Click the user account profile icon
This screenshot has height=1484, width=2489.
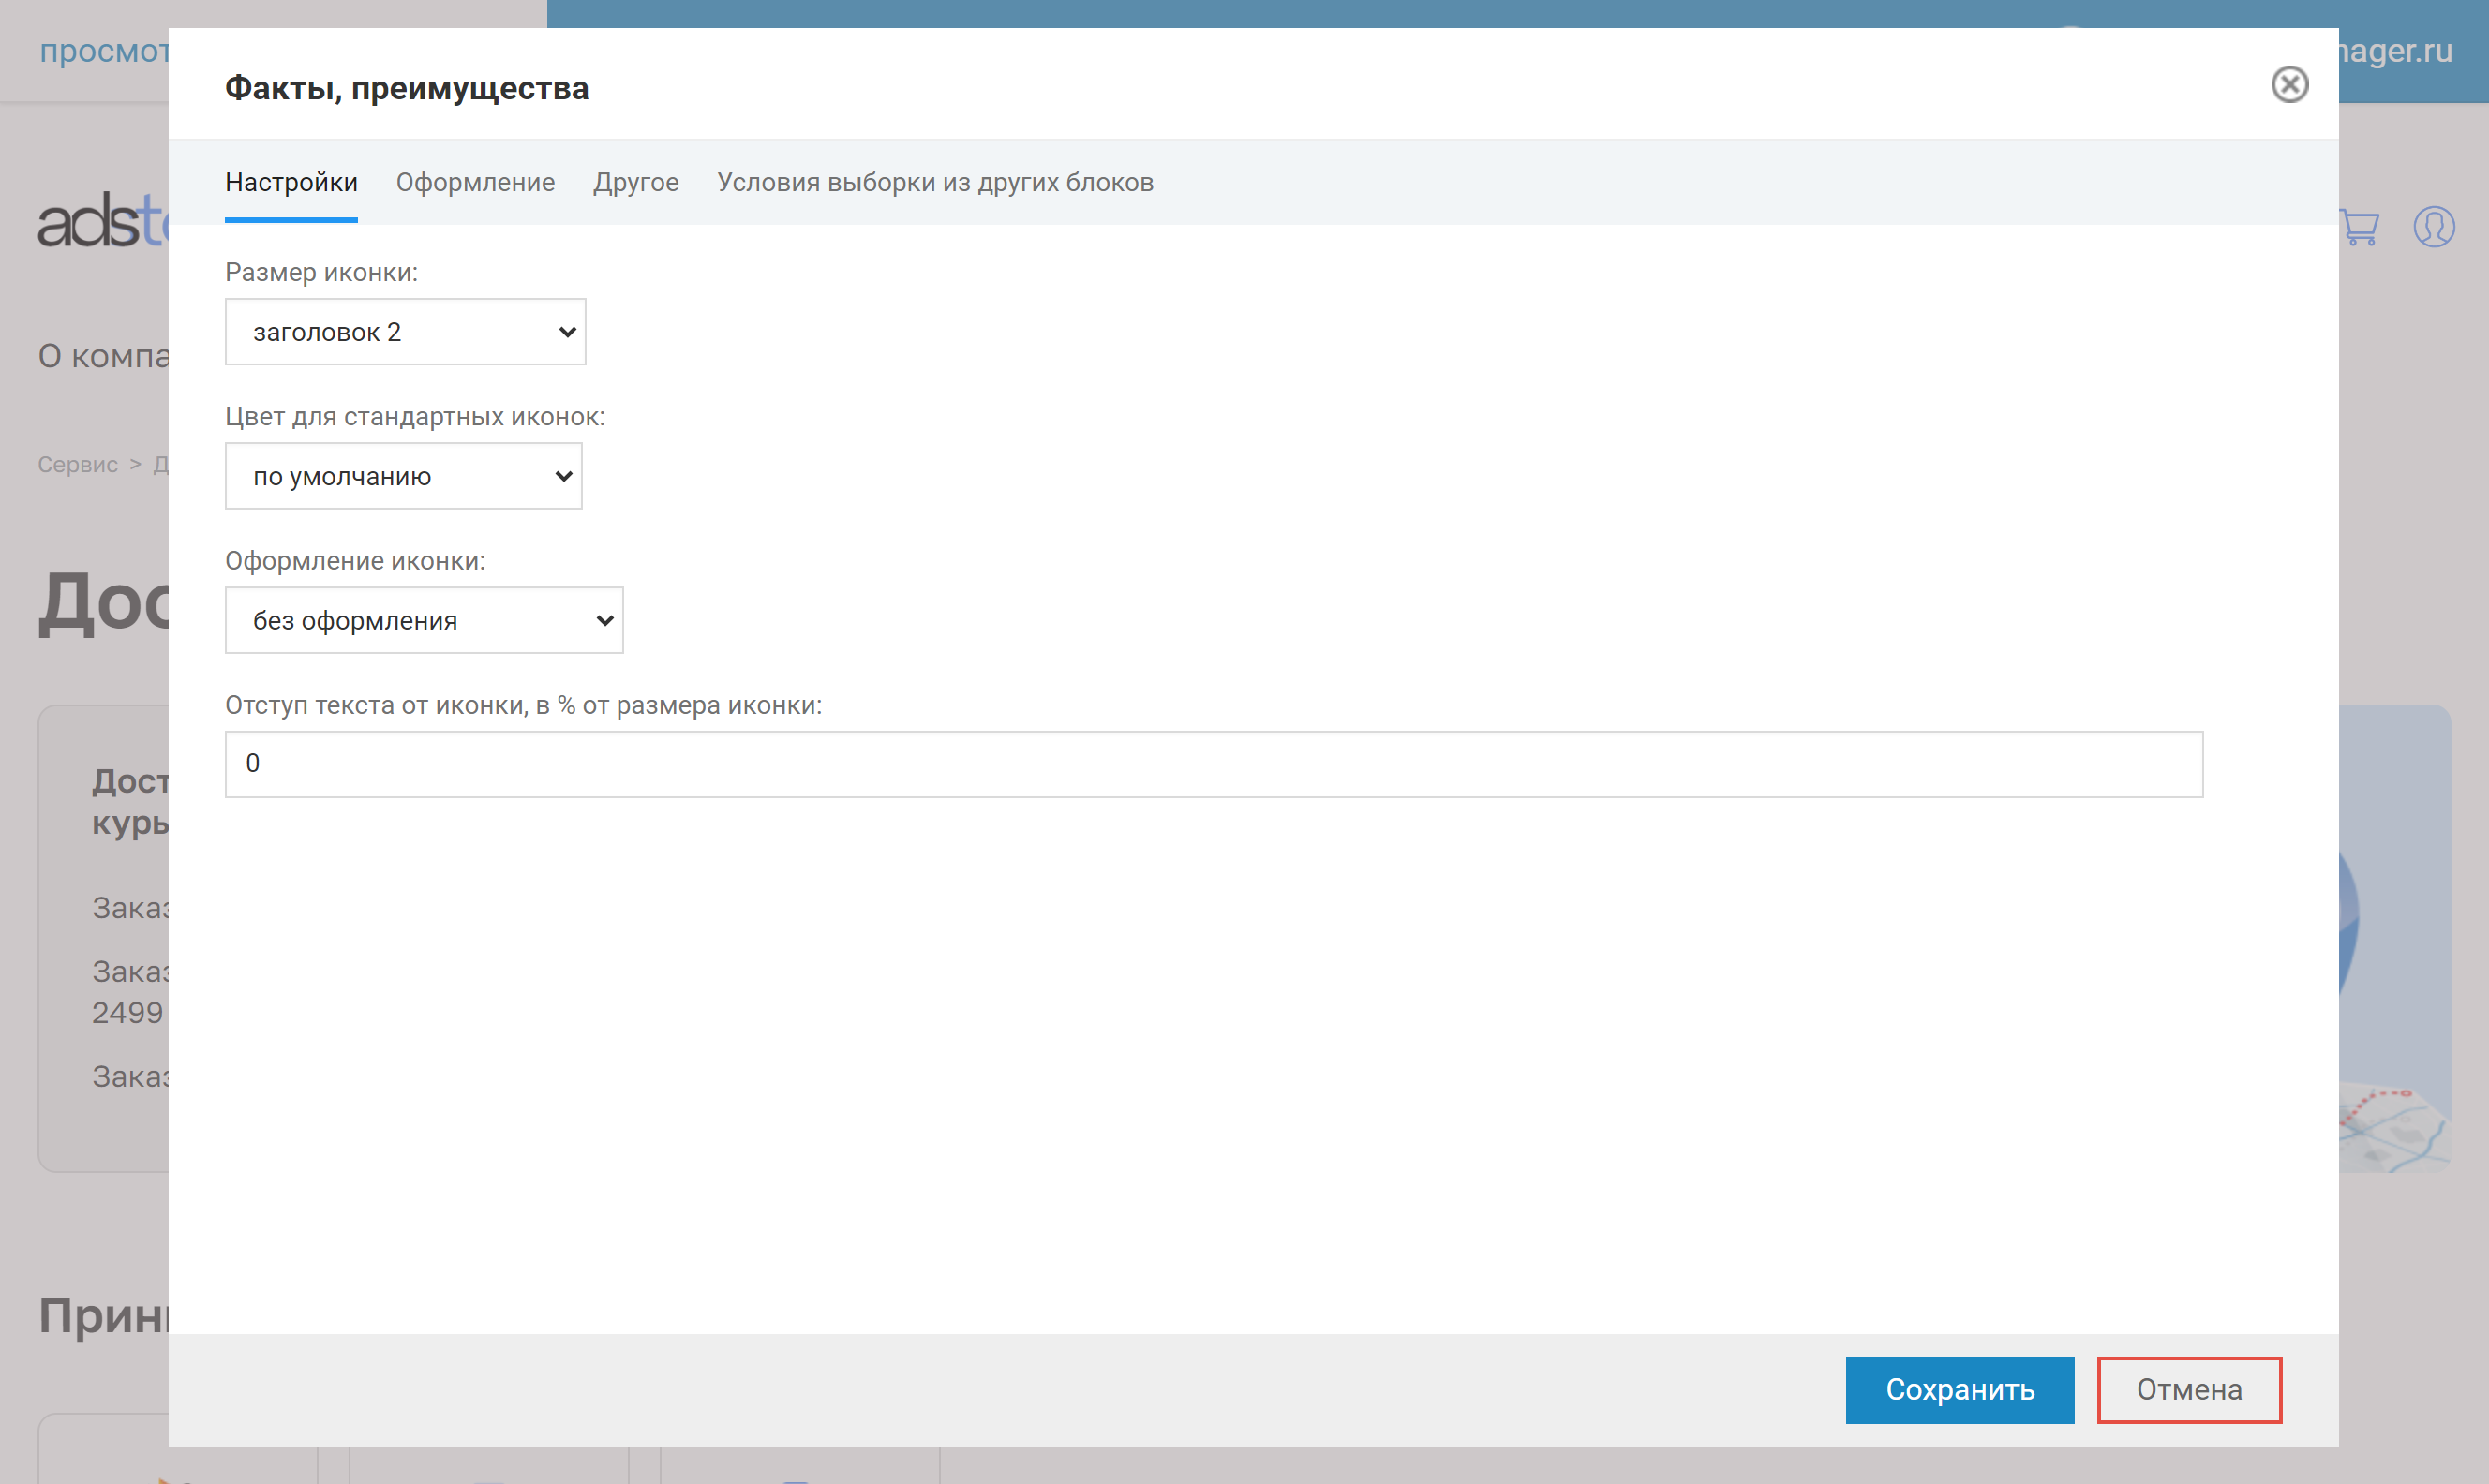click(2433, 227)
